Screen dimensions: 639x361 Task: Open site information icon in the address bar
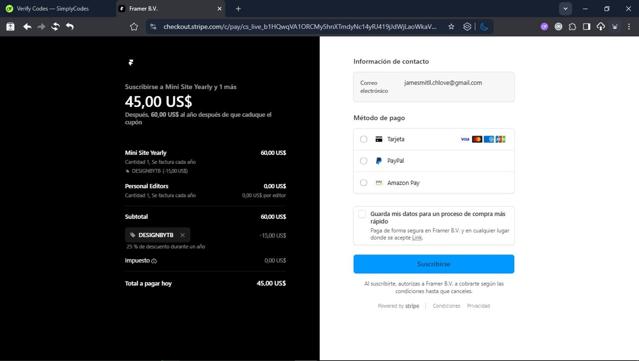click(x=153, y=26)
